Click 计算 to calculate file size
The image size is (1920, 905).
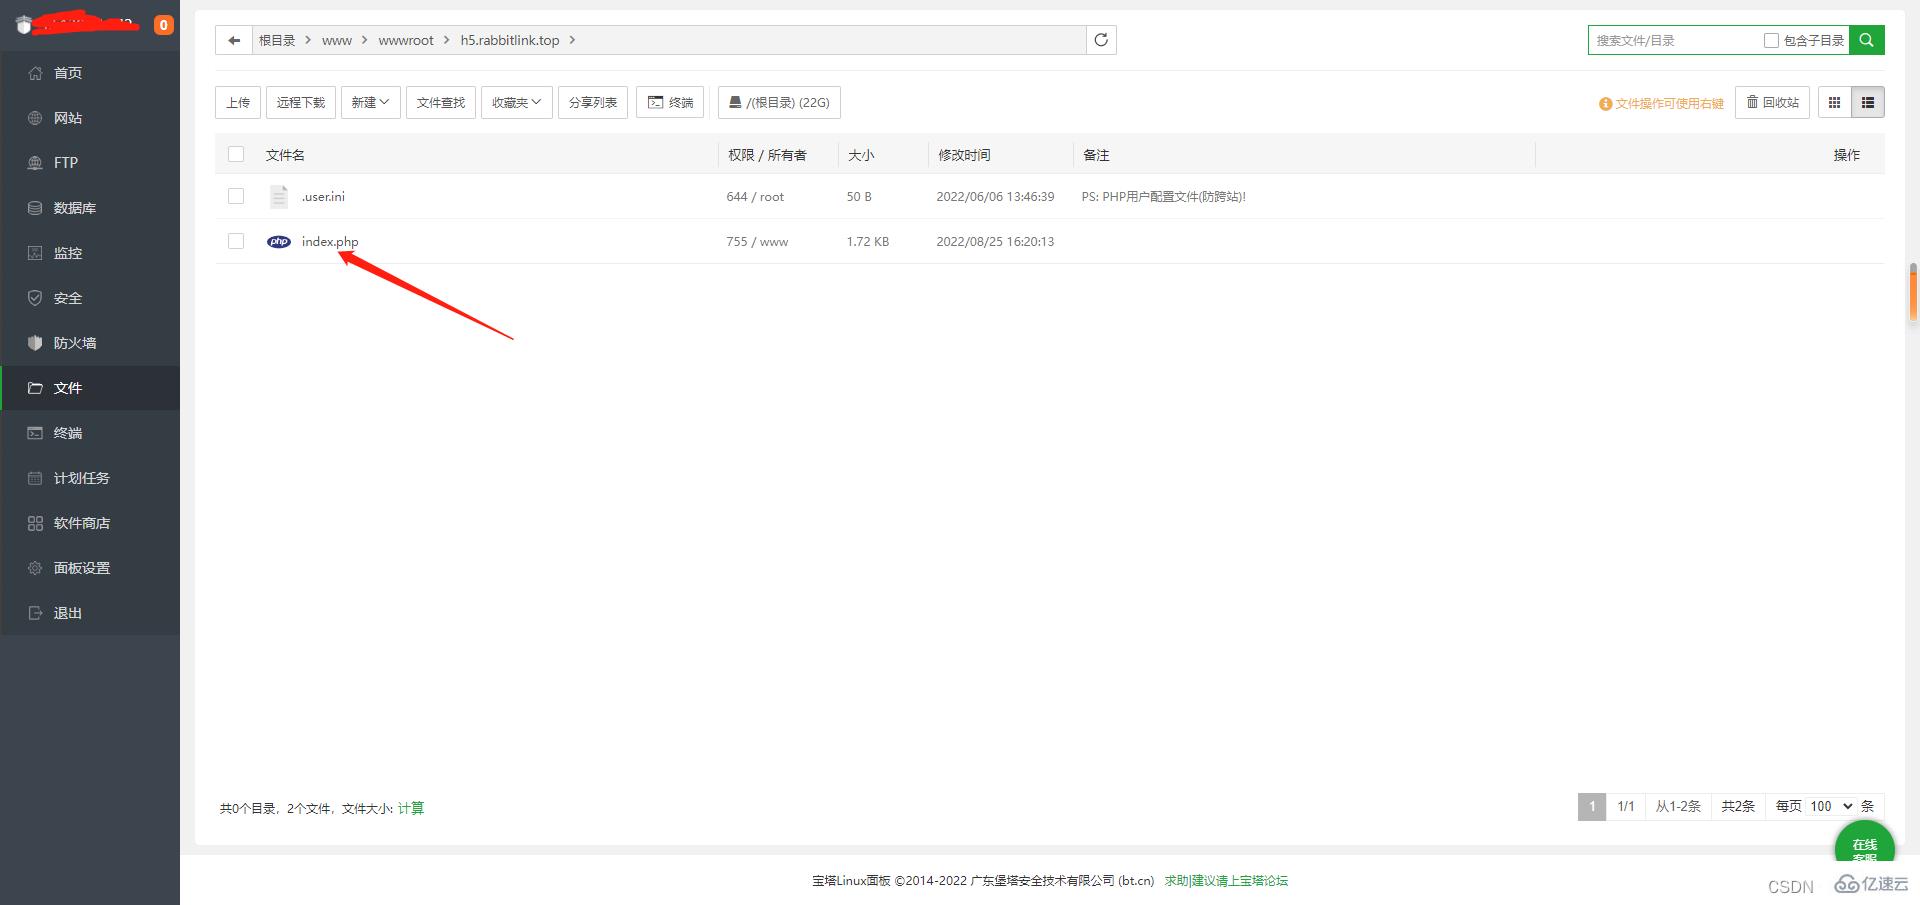411,808
